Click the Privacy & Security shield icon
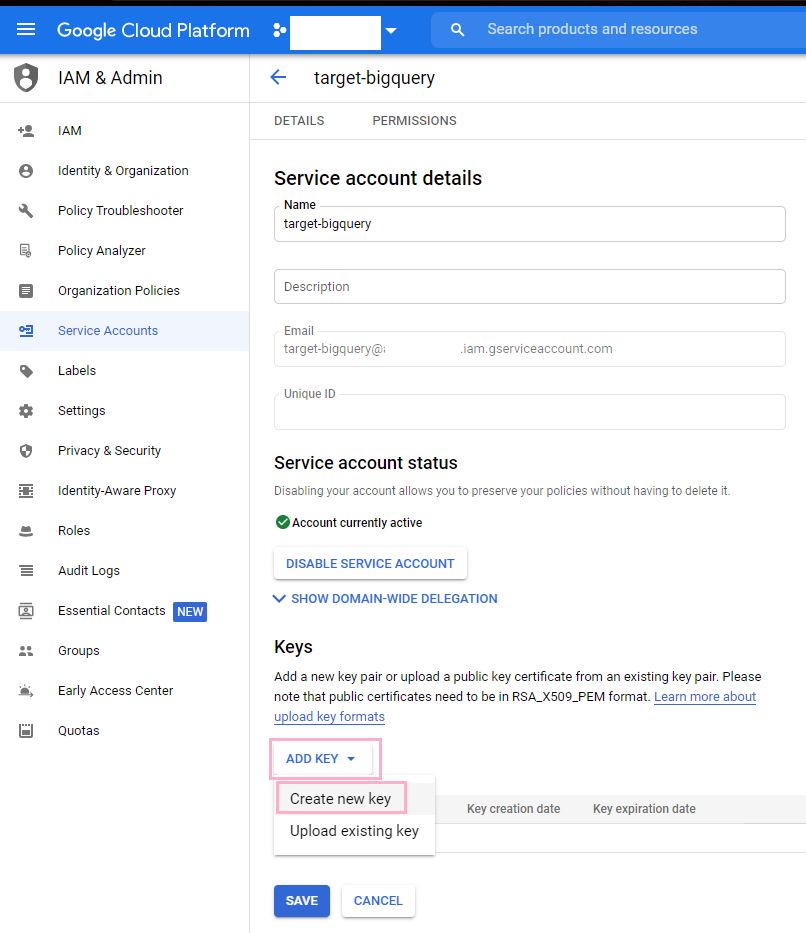This screenshot has height=933, width=806. click(x=26, y=450)
